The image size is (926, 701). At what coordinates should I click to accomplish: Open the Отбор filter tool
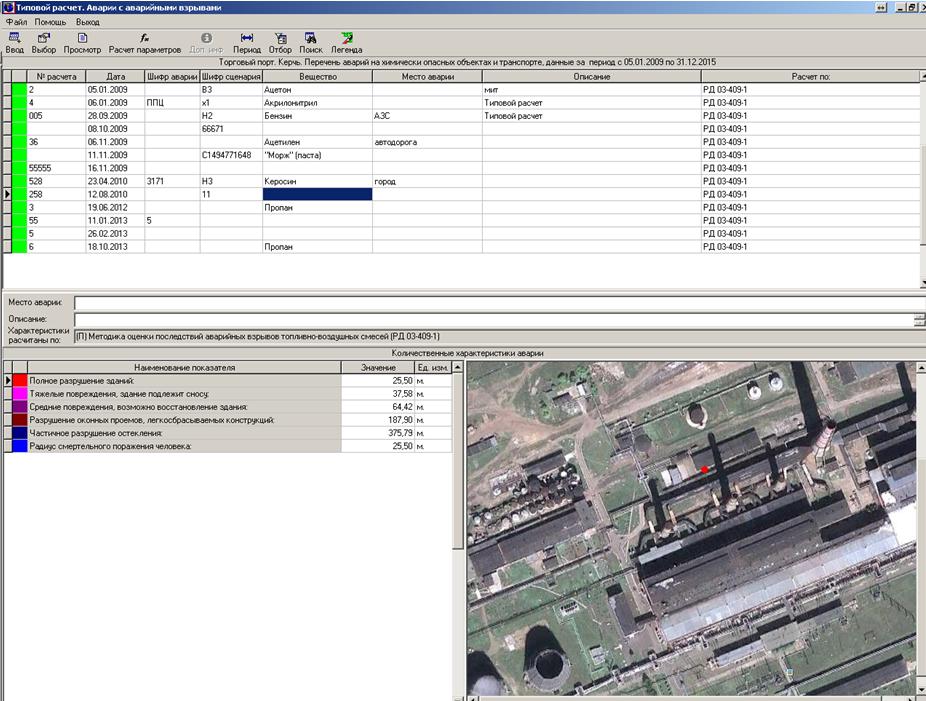tap(280, 42)
